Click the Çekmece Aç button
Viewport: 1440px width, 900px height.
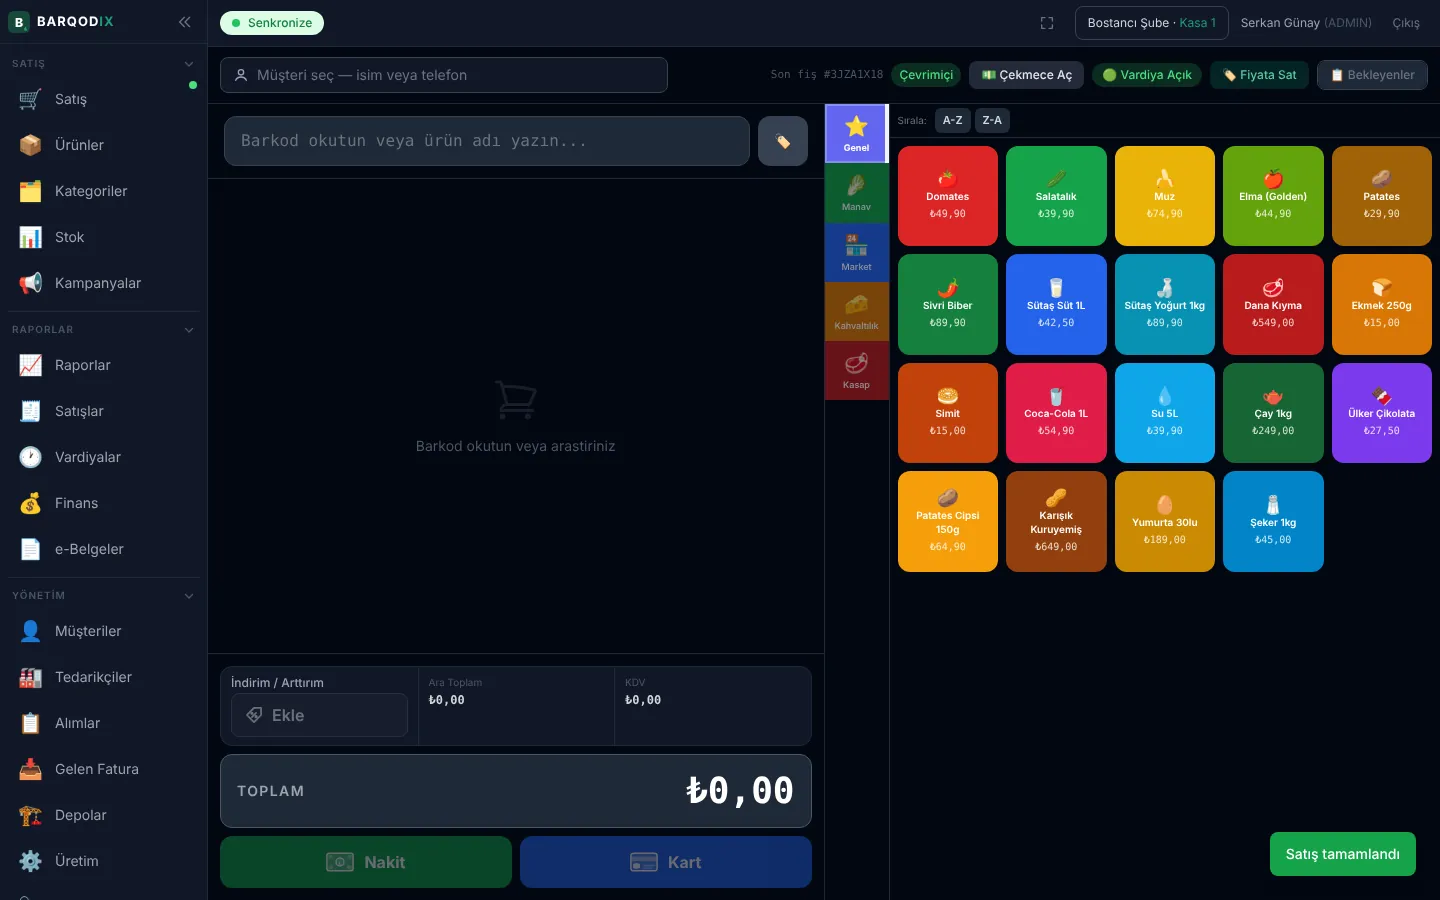[x=1026, y=75]
